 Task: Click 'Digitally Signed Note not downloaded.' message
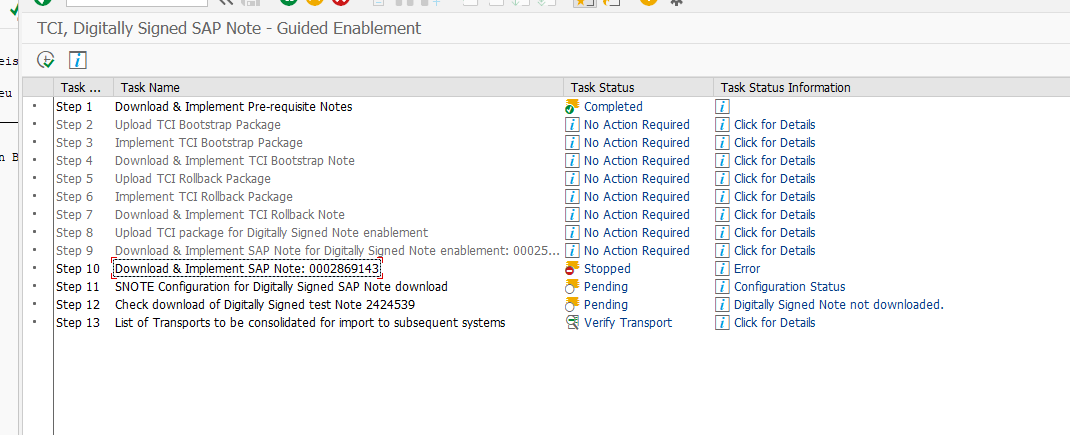(x=838, y=305)
